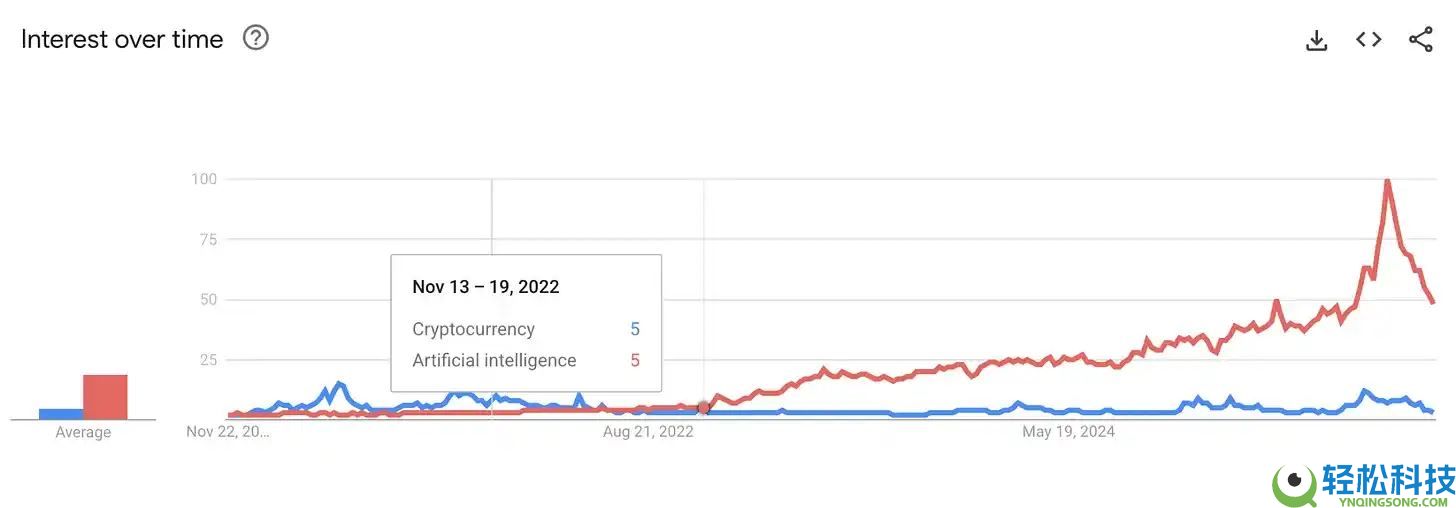1456x508 pixels.
Task: Click the "May 19, 2024" axis label
Action: pos(1068,432)
